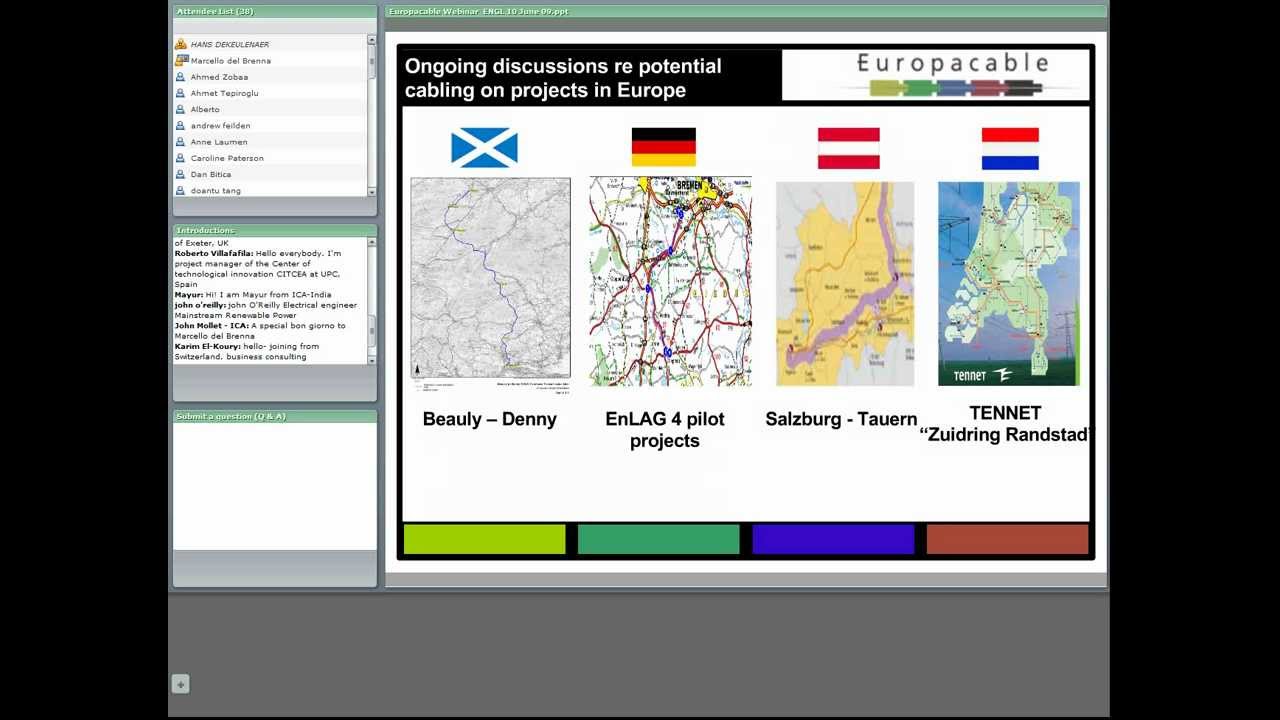Select attendee name Dan Bitica

click(x=211, y=174)
